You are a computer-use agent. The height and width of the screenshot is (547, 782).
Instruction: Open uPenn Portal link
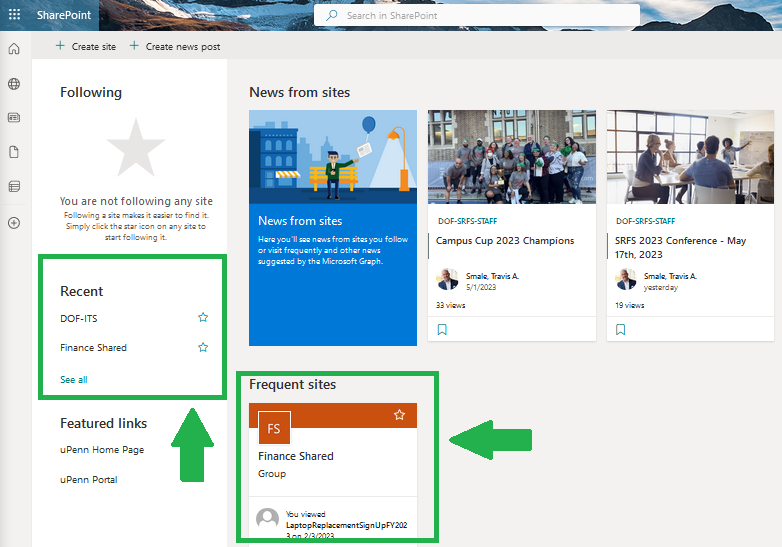click(x=89, y=480)
